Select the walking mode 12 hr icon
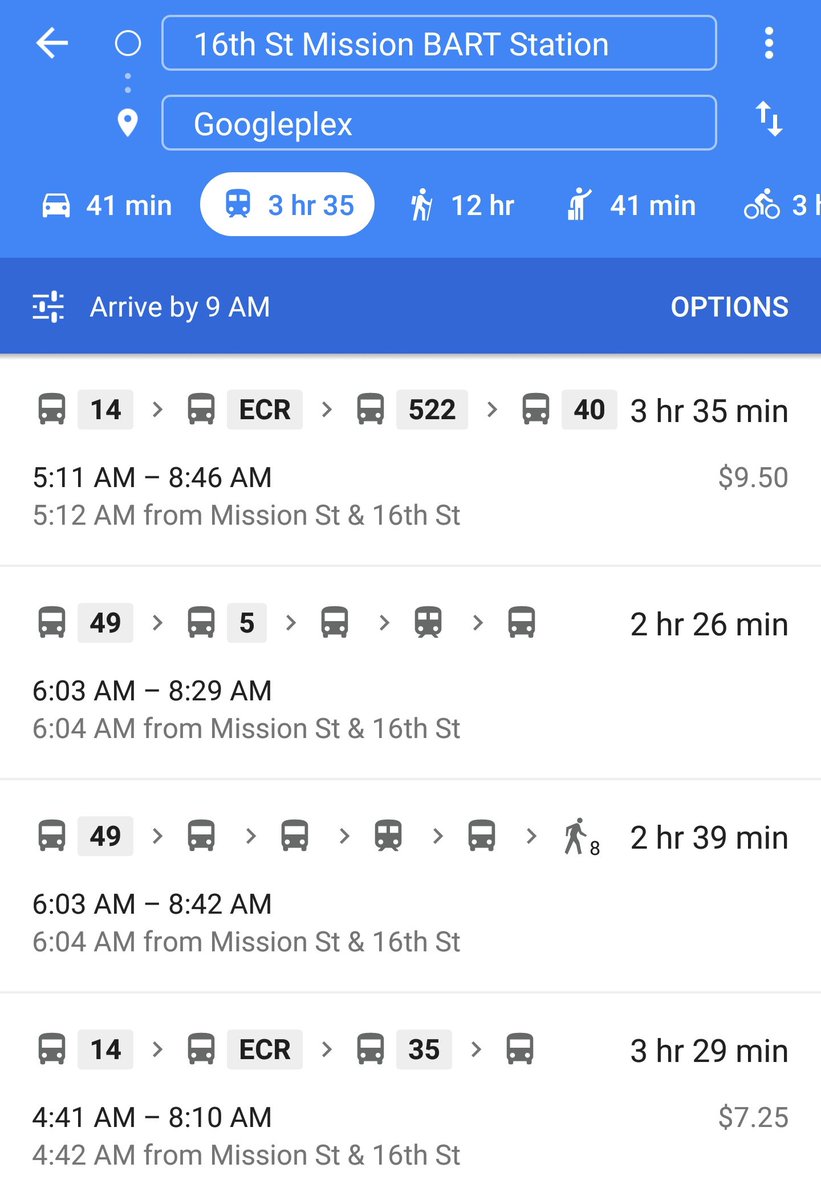 [x=422, y=205]
